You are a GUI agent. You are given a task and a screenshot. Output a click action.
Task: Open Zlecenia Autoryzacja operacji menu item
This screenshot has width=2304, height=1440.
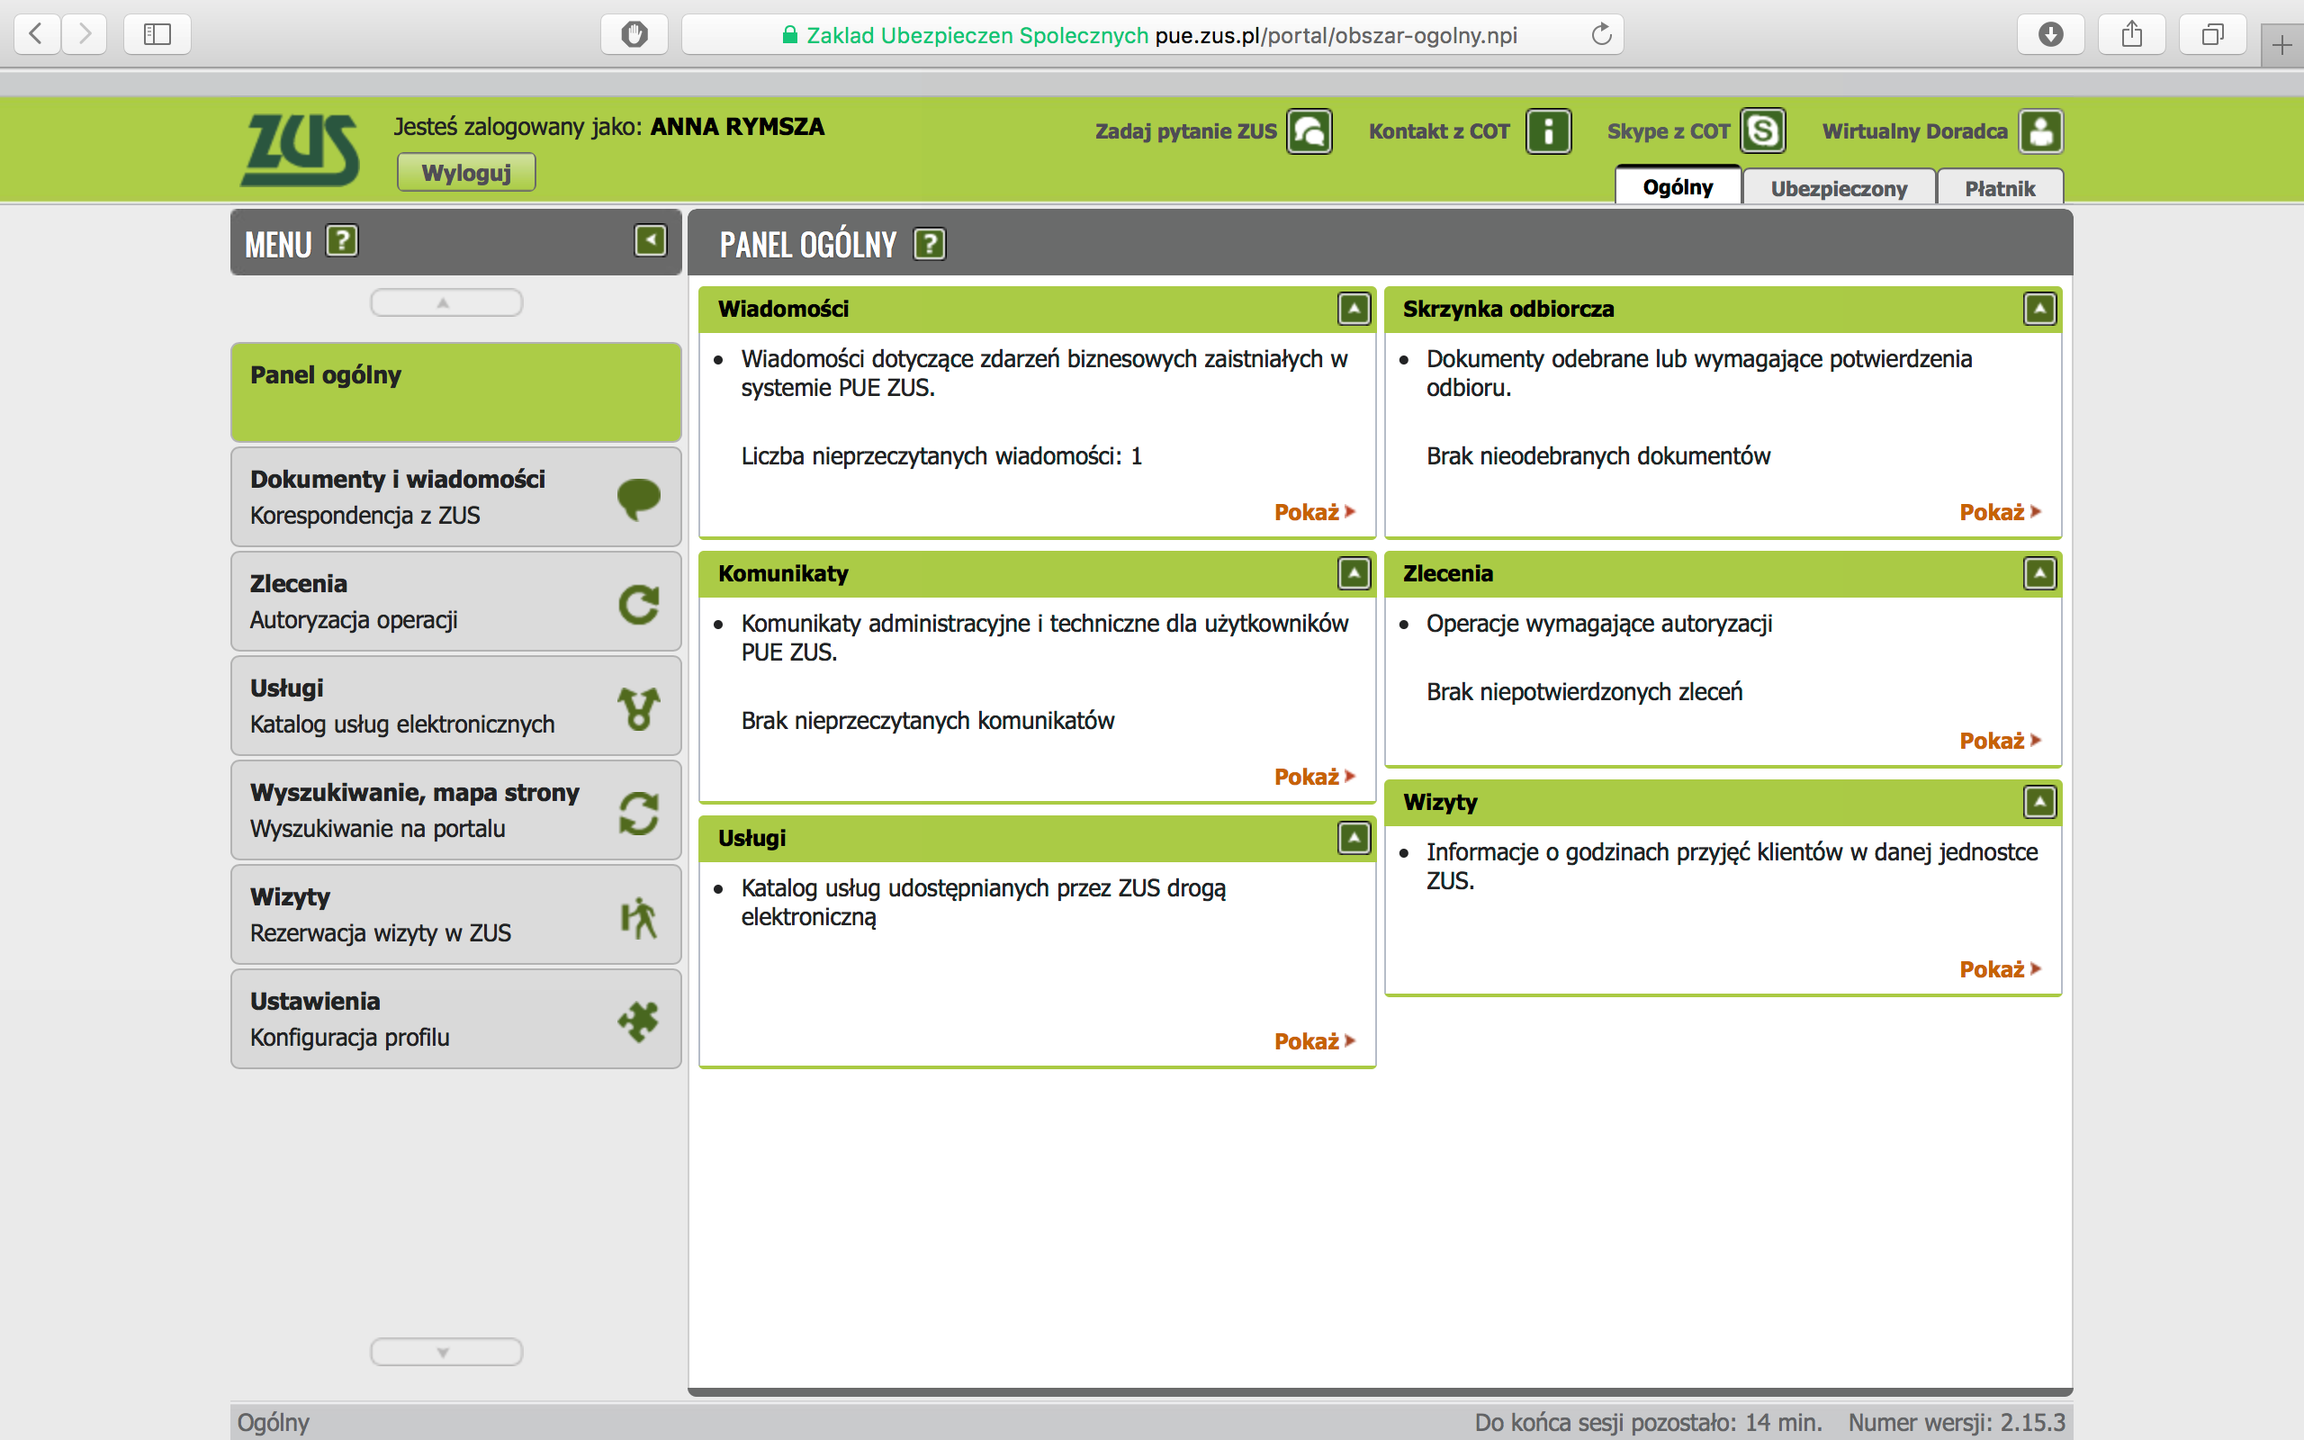(456, 602)
